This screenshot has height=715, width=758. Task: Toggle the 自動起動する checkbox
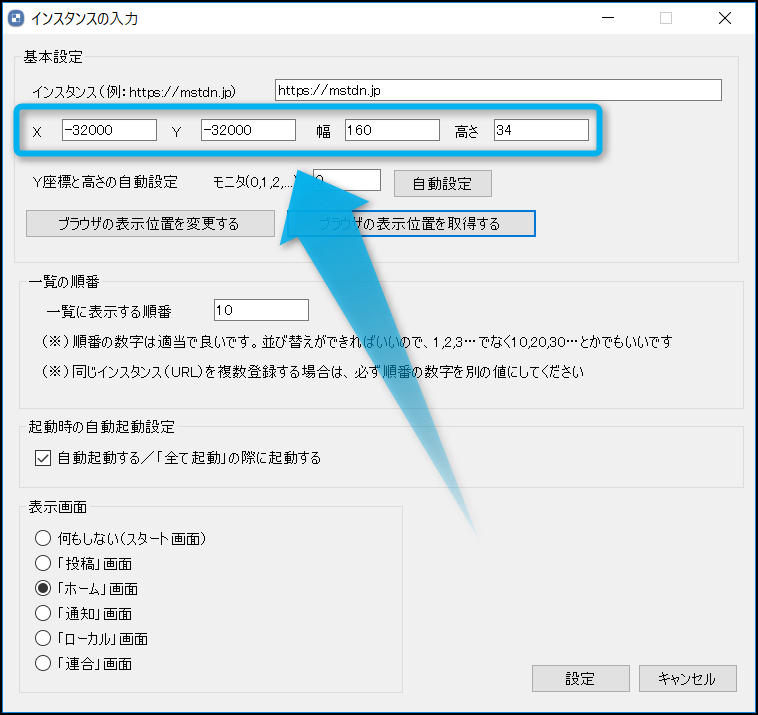pyautogui.click(x=42, y=458)
